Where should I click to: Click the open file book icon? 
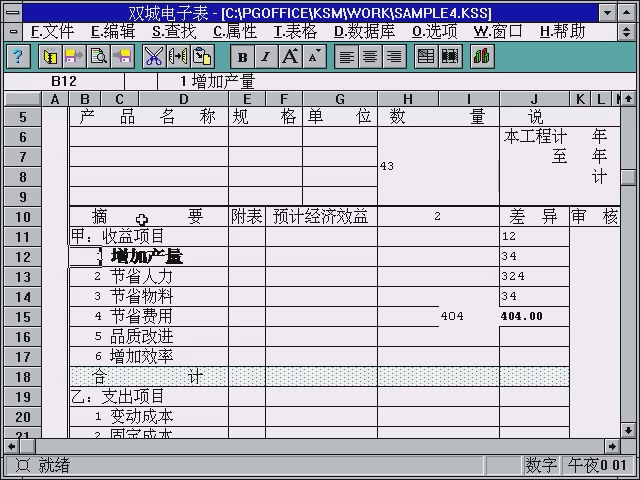(50, 56)
